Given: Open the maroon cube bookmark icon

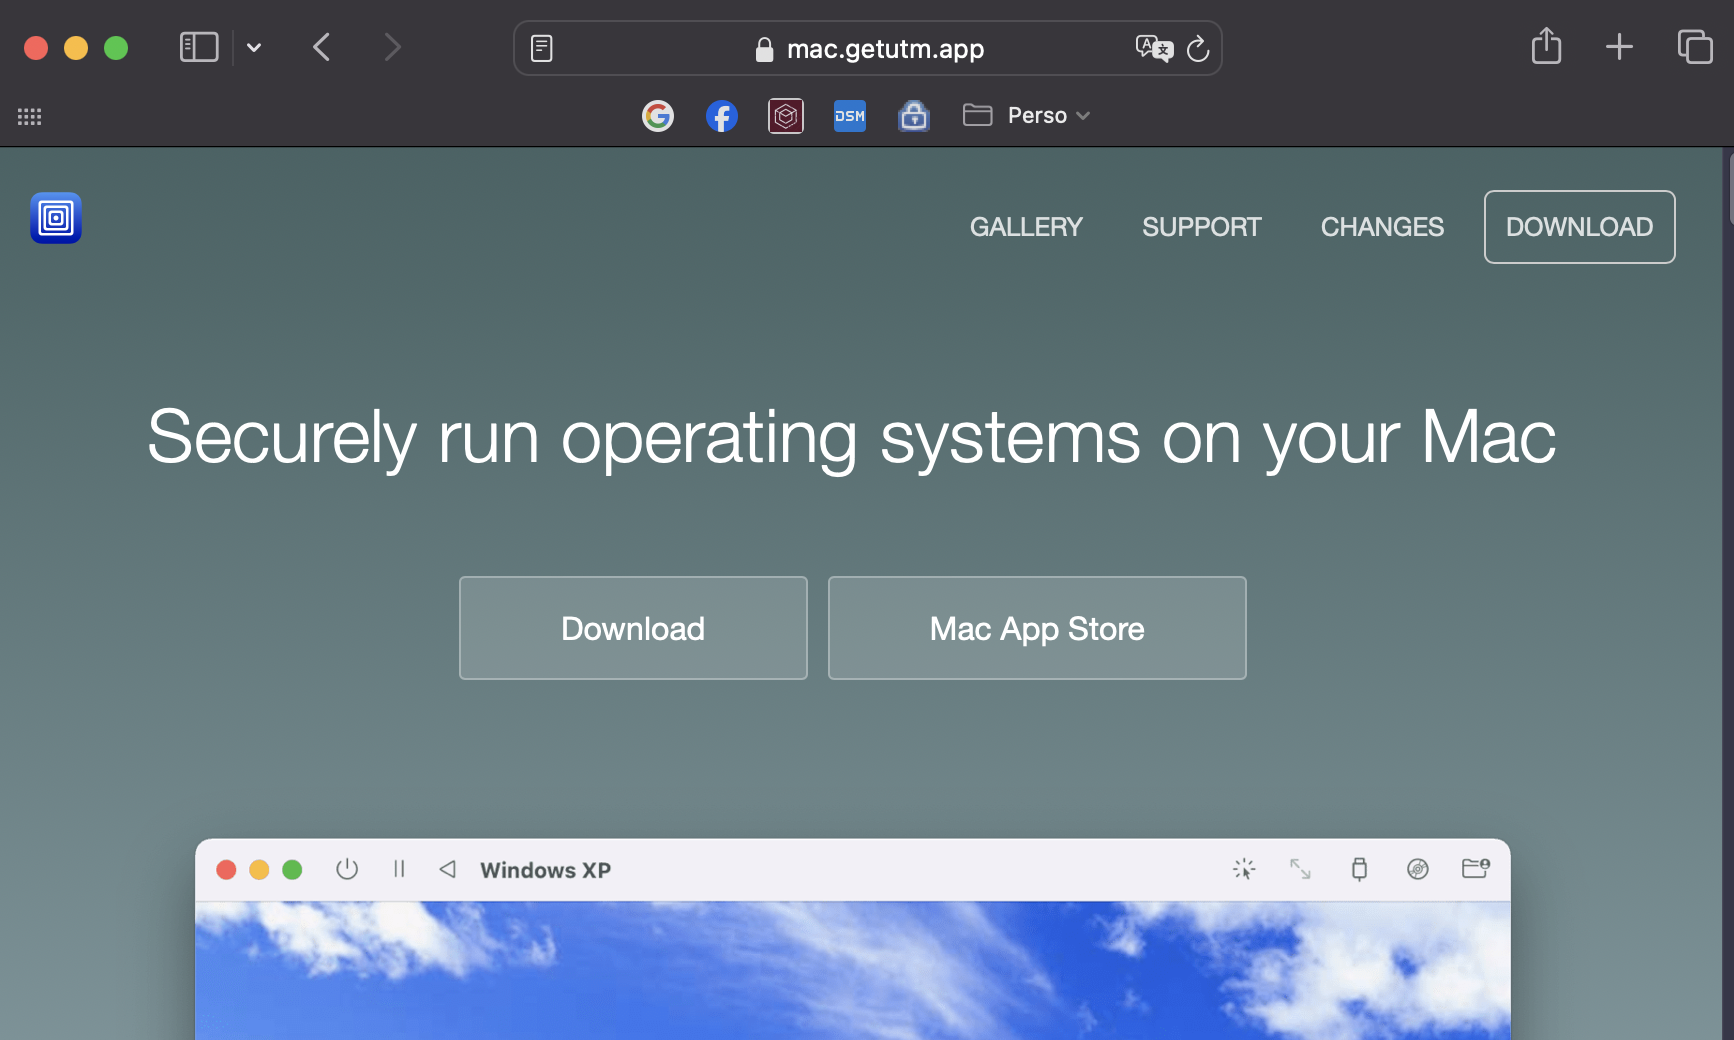Looking at the screenshot, I should pyautogui.click(x=786, y=116).
